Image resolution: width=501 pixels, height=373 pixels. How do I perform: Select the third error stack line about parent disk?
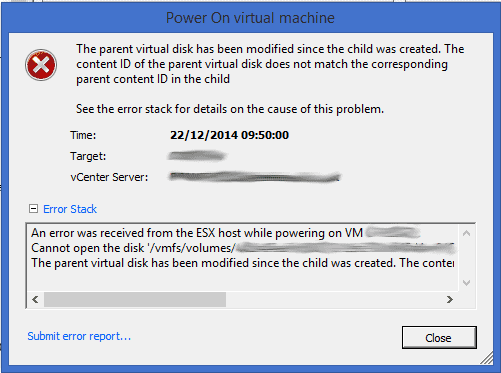(242, 263)
